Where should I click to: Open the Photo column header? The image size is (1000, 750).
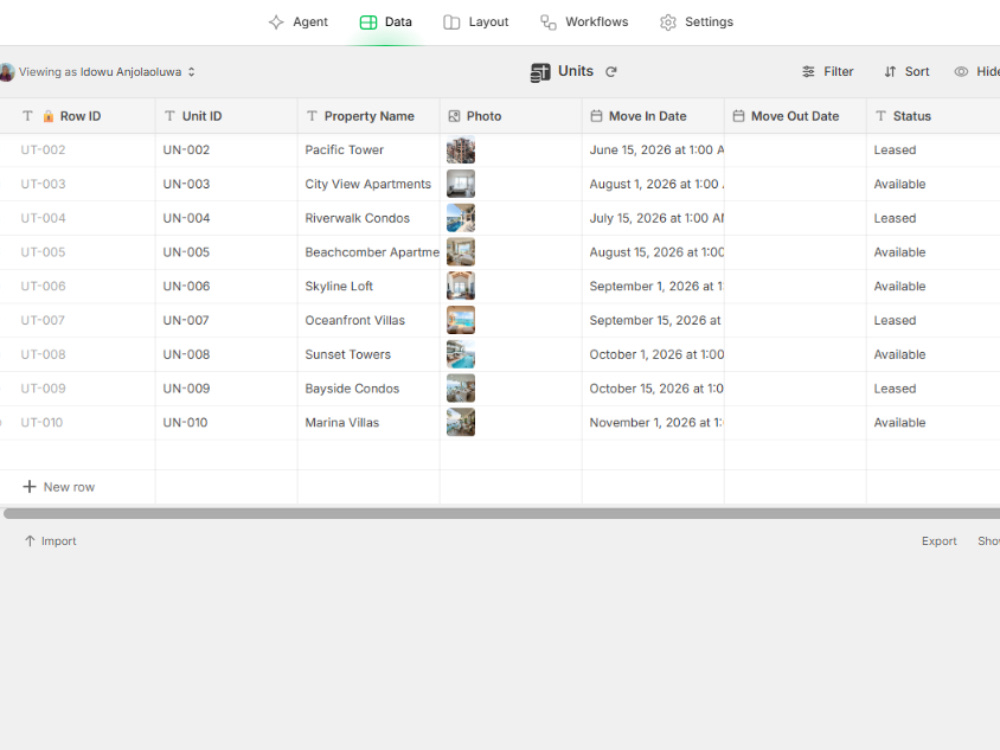pyautogui.click(x=511, y=116)
